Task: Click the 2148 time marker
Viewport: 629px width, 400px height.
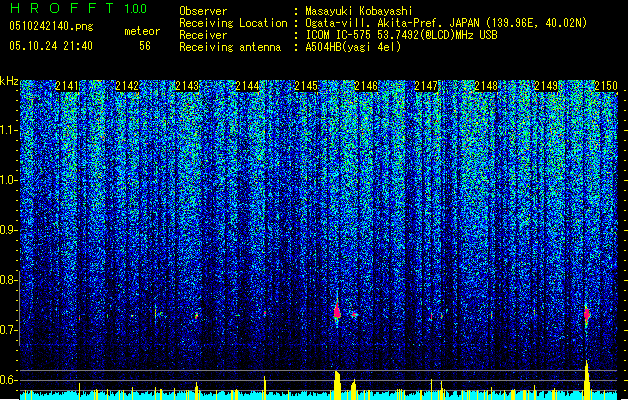Action: pyautogui.click(x=486, y=86)
